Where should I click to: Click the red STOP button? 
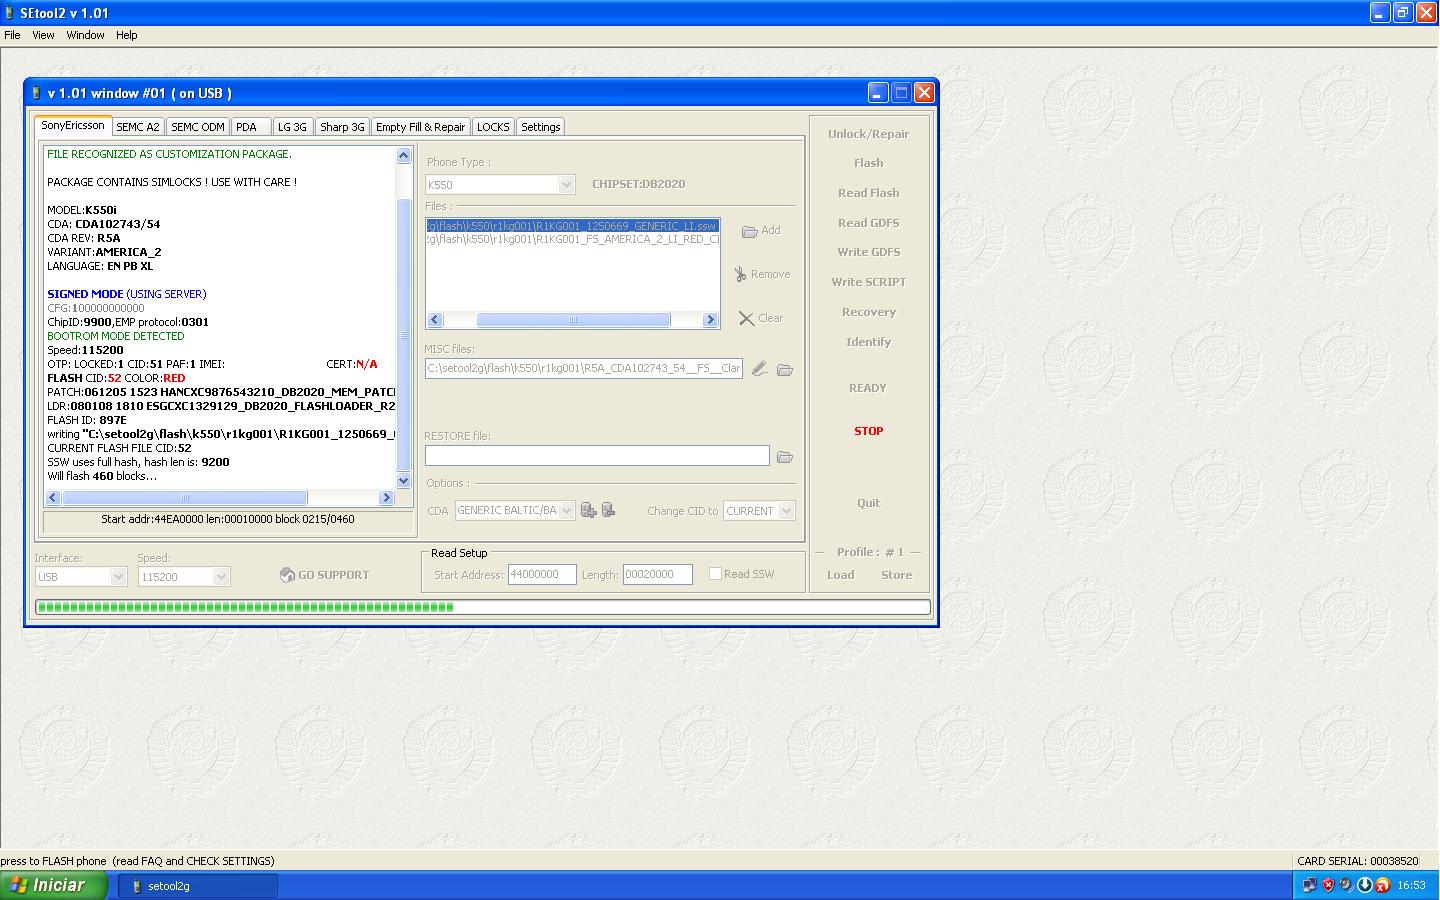[x=868, y=431]
